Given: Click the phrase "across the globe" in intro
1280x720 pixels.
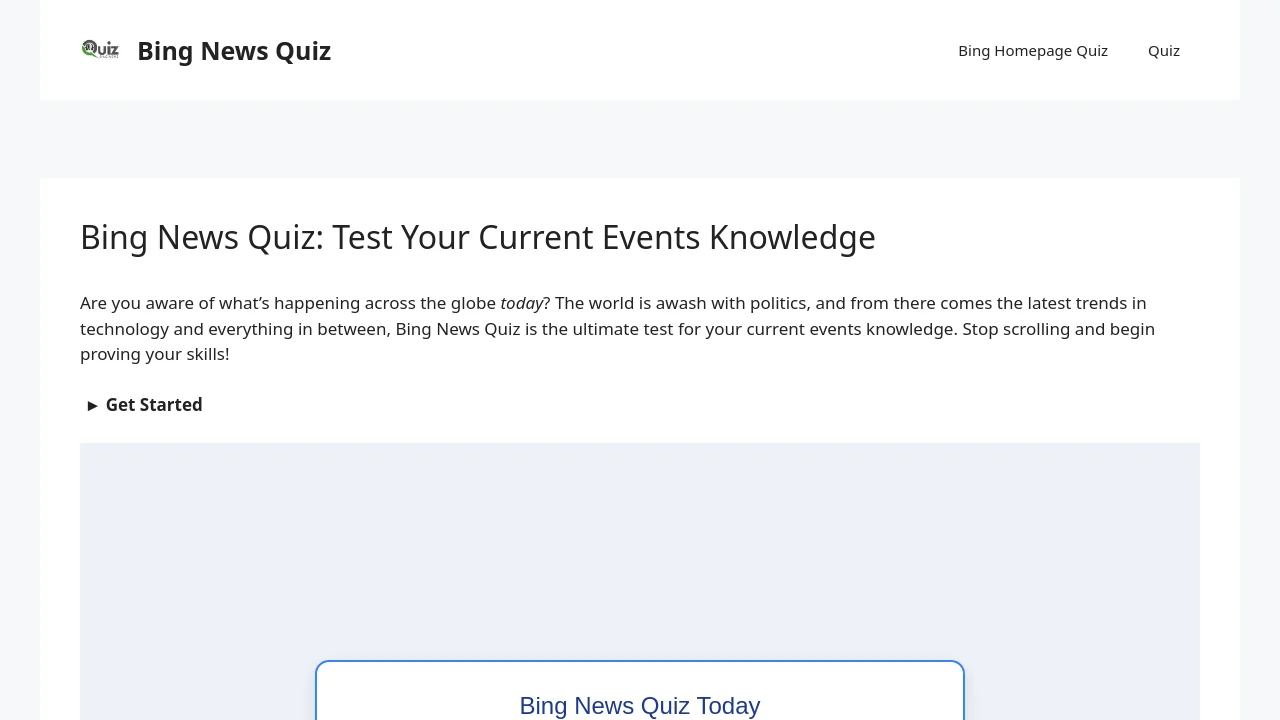Looking at the screenshot, I should (430, 303).
